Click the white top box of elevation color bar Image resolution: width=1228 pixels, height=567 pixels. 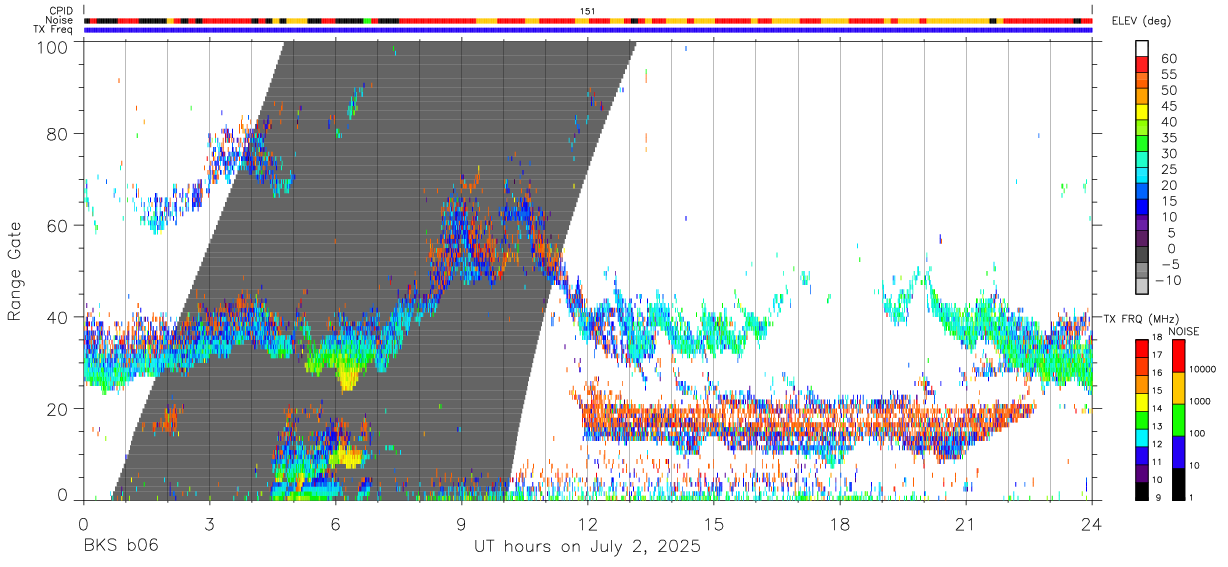[x=1143, y=49]
